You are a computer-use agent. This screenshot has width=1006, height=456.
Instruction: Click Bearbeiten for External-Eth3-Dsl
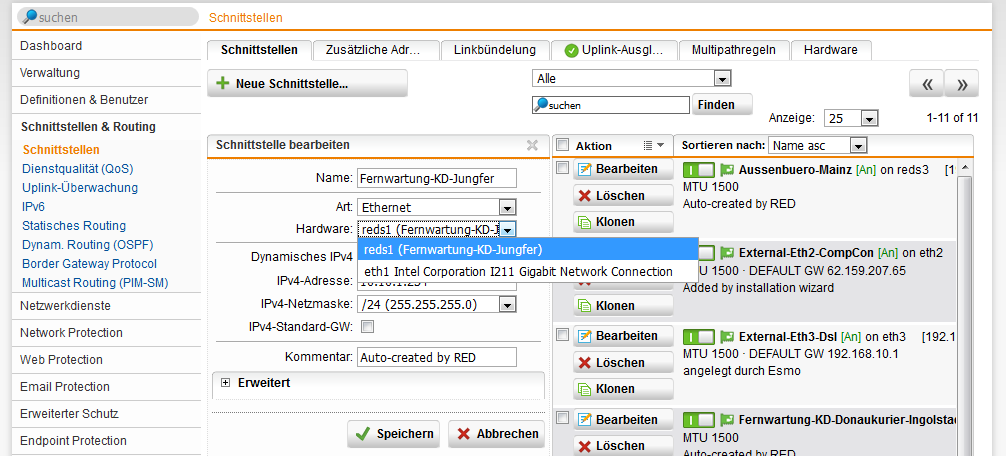click(624, 336)
